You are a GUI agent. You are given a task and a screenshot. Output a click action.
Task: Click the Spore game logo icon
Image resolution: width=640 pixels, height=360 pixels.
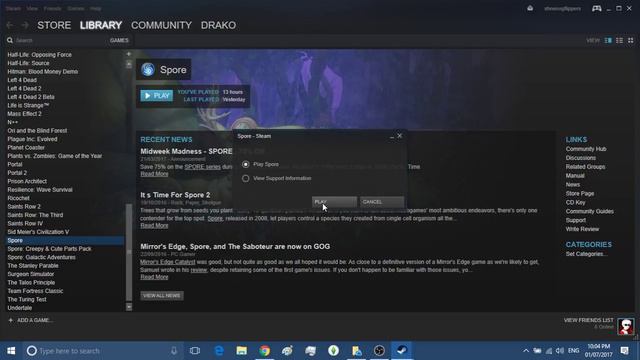(x=148, y=70)
